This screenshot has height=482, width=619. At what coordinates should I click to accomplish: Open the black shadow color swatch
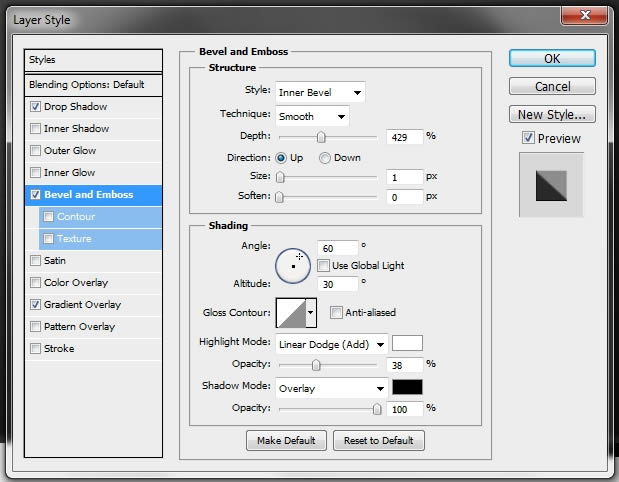tap(407, 387)
